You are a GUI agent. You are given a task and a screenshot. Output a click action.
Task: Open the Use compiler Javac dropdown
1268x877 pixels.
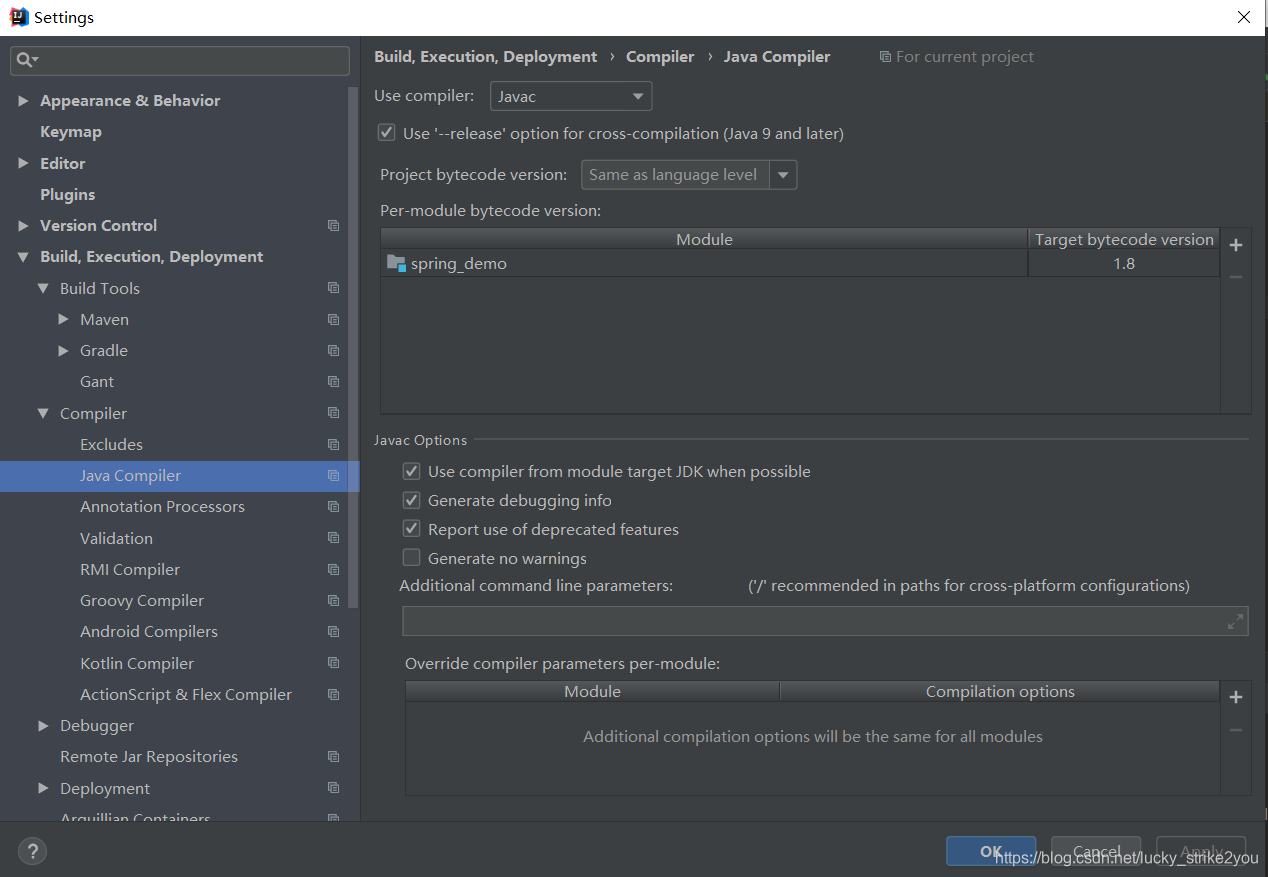(571, 97)
